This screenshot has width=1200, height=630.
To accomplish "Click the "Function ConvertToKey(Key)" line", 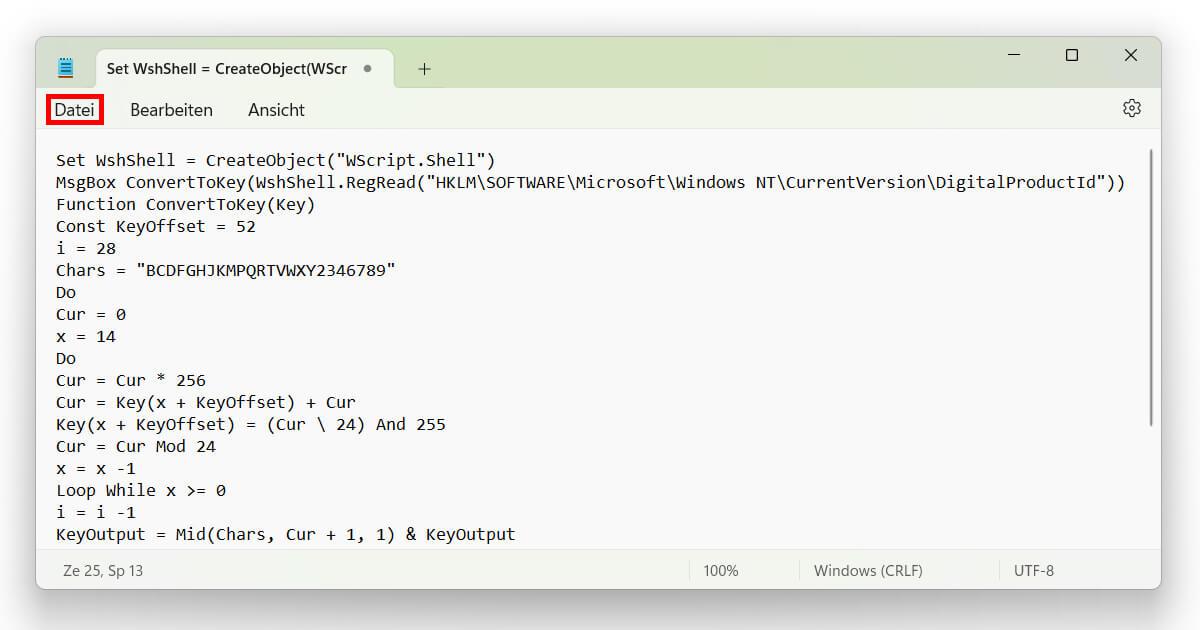I will coord(185,205).
